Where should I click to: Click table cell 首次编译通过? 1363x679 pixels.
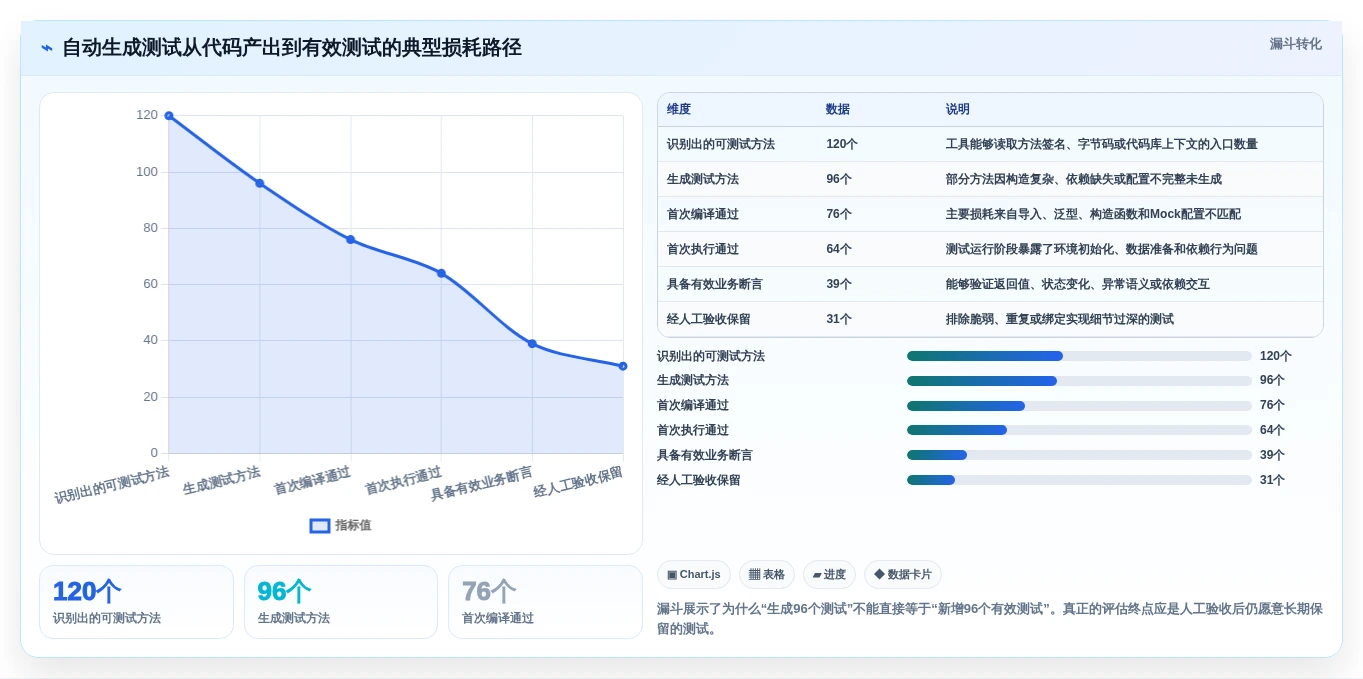point(703,214)
